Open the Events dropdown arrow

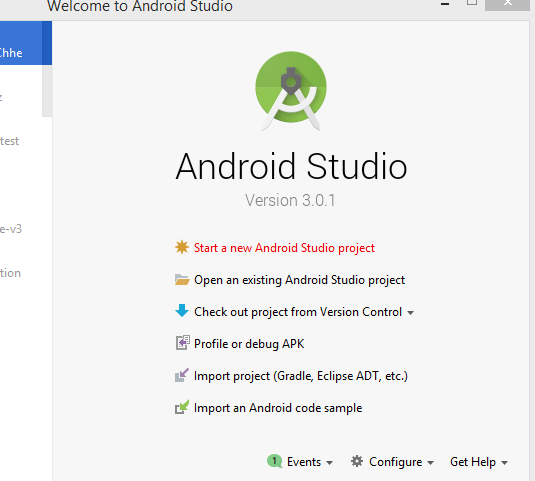click(x=329, y=463)
